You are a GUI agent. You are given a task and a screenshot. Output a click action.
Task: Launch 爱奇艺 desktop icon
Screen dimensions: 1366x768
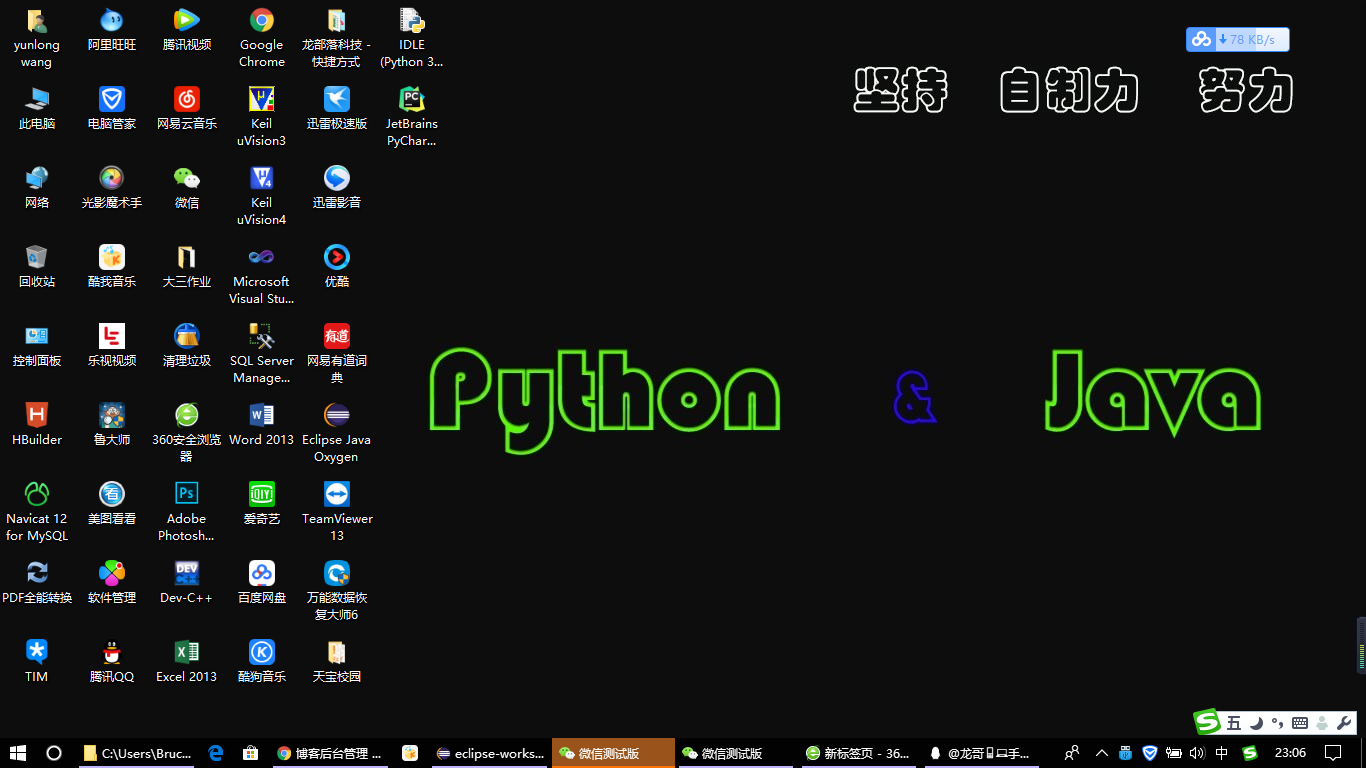(262, 504)
